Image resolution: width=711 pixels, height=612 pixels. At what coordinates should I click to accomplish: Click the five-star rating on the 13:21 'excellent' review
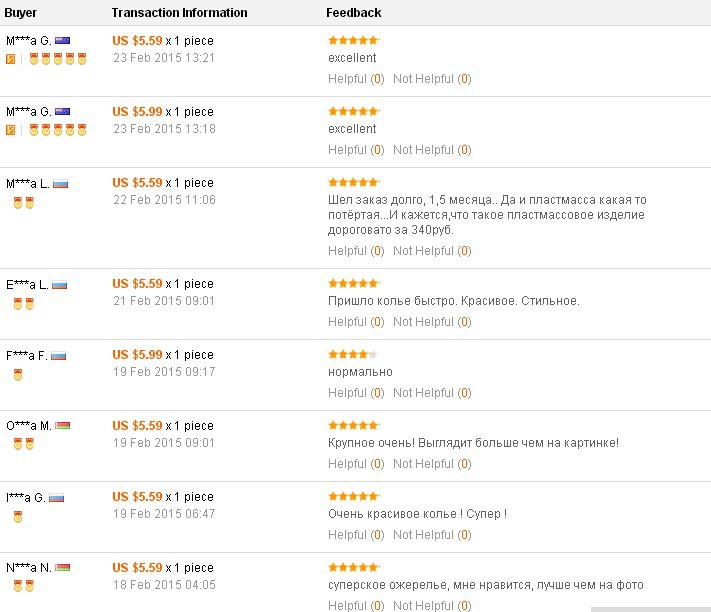[353, 40]
